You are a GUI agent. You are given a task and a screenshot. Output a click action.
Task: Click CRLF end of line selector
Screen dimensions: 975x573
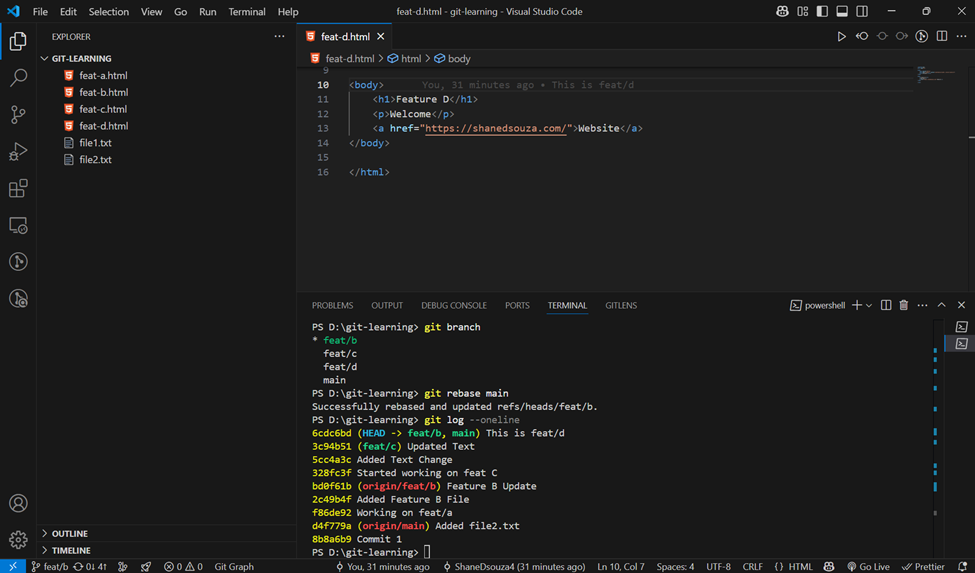click(x=752, y=566)
